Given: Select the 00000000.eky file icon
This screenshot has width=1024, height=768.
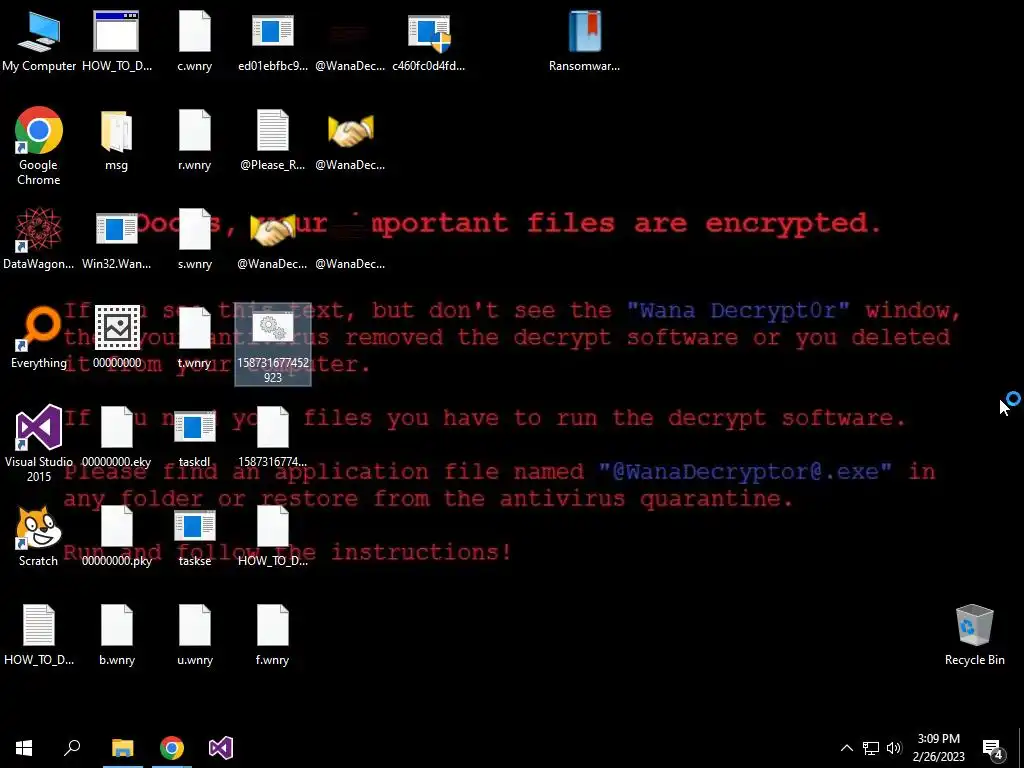Looking at the screenshot, I should (x=116, y=438).
